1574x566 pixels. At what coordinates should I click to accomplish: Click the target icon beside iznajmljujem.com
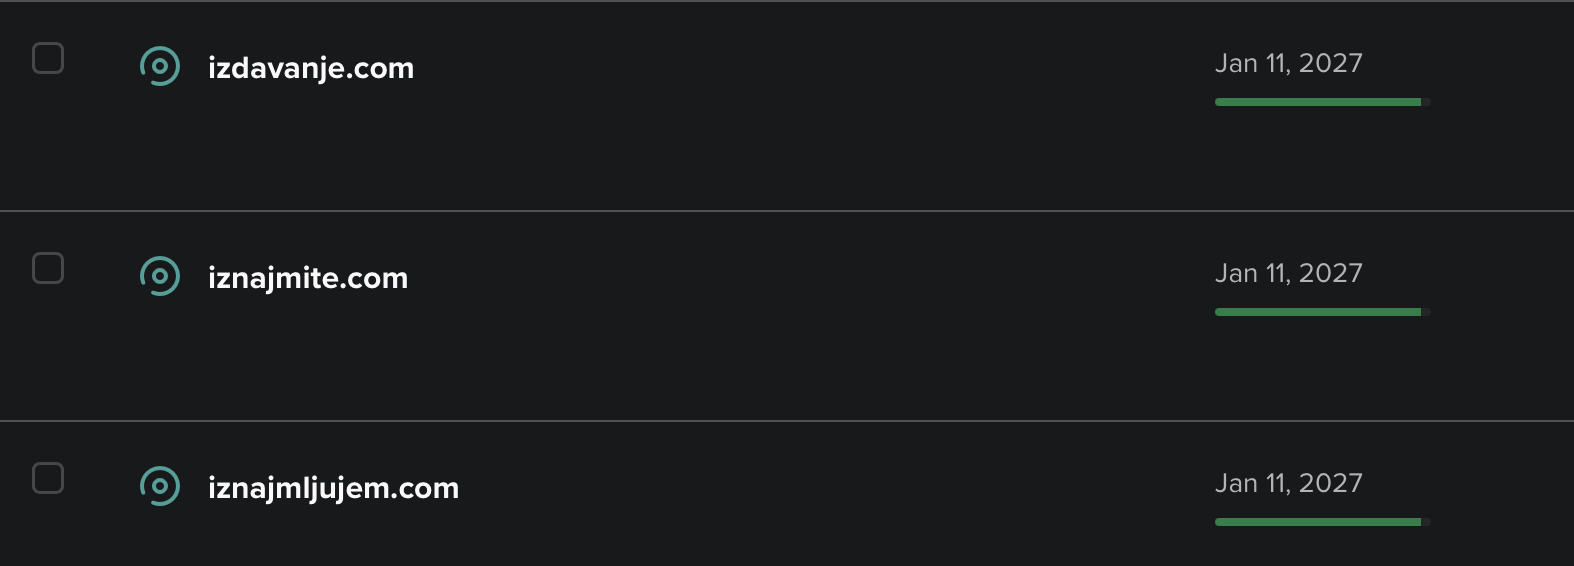[x=160, y=486]
